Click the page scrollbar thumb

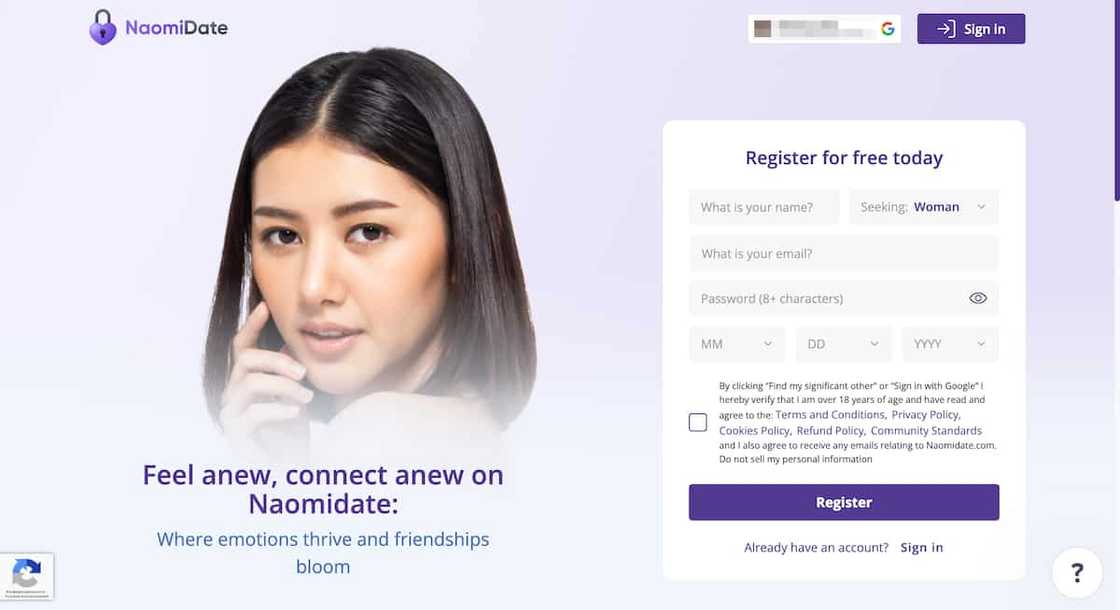point(1117,100)
